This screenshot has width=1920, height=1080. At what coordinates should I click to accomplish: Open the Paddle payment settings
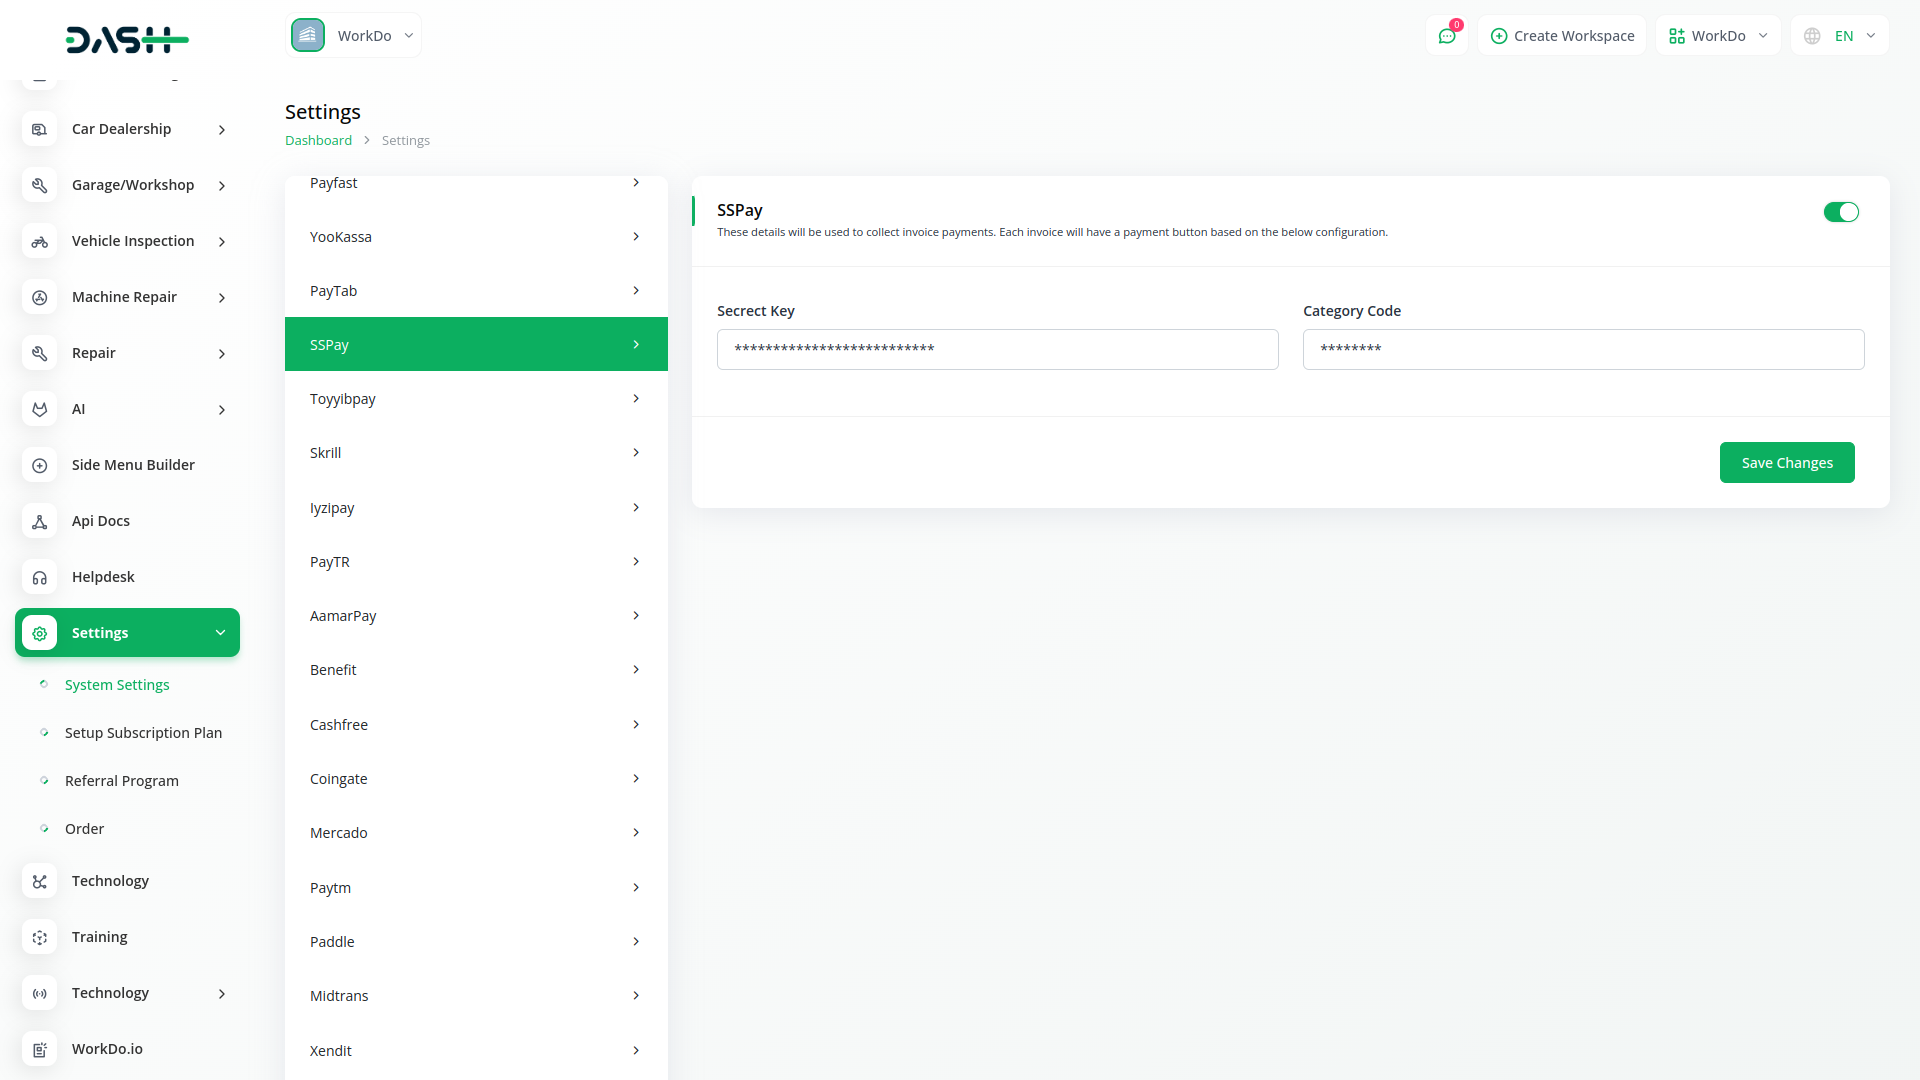[476, 942]
